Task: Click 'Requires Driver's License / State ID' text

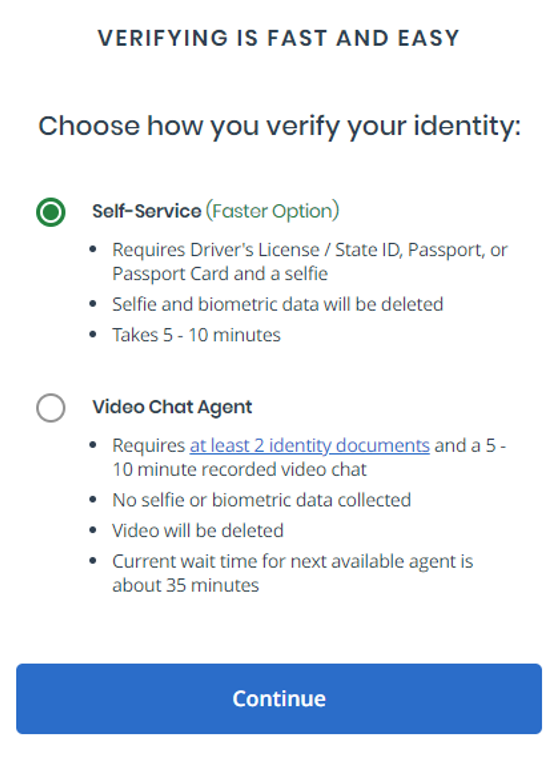Action: point(257,250)
